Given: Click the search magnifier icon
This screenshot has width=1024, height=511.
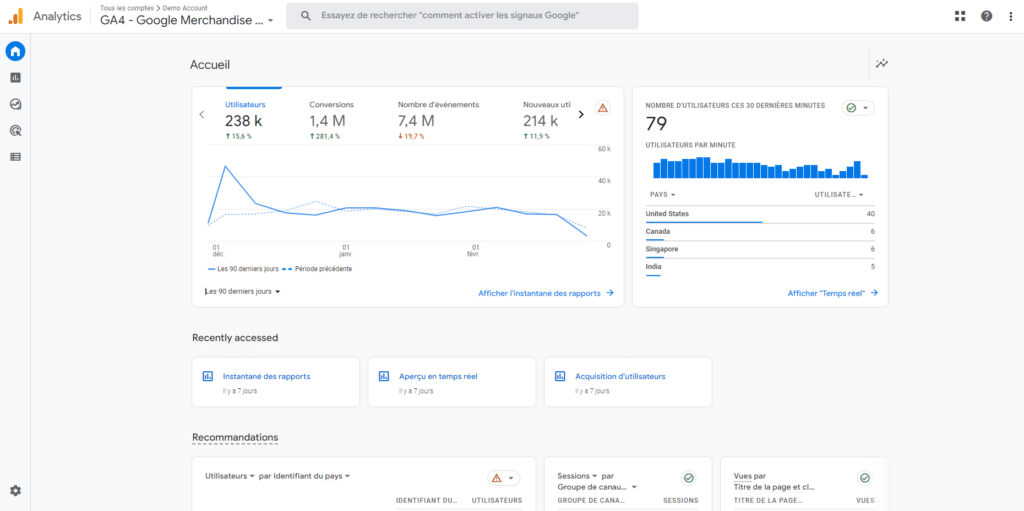Looking at the screenshot, I should tap(306, 16).
